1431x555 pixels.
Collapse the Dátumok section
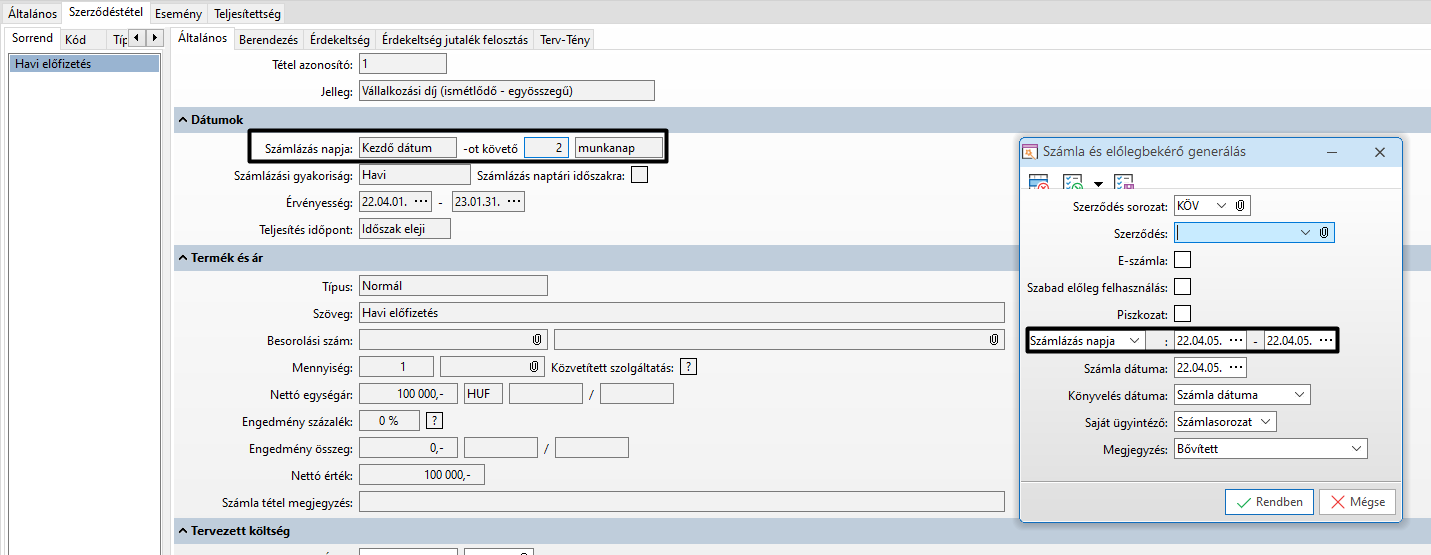point(183,120)
